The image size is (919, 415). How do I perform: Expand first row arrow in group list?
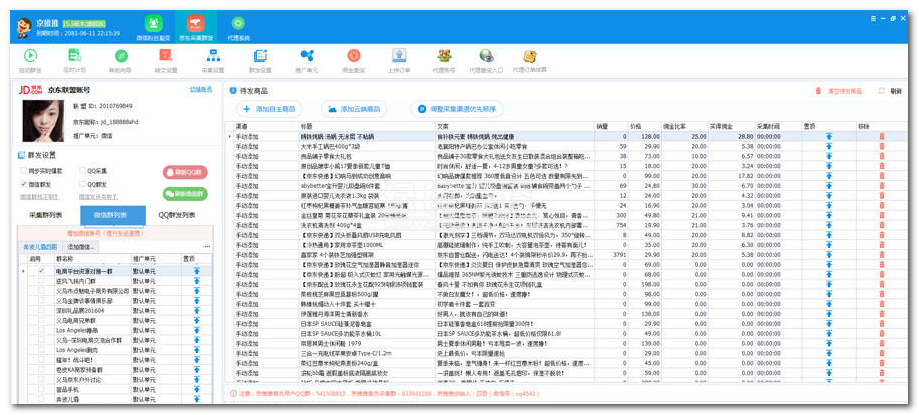pyautogui.click(x=26, y=270)
